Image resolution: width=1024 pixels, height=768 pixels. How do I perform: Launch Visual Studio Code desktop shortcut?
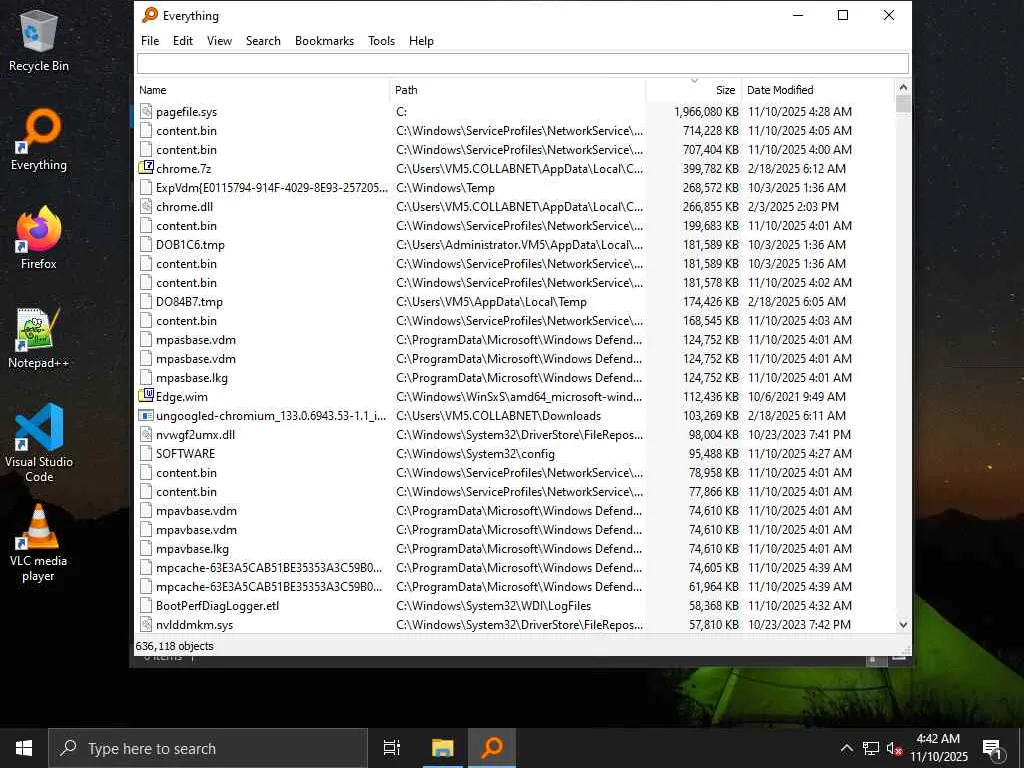coord(39,443)
